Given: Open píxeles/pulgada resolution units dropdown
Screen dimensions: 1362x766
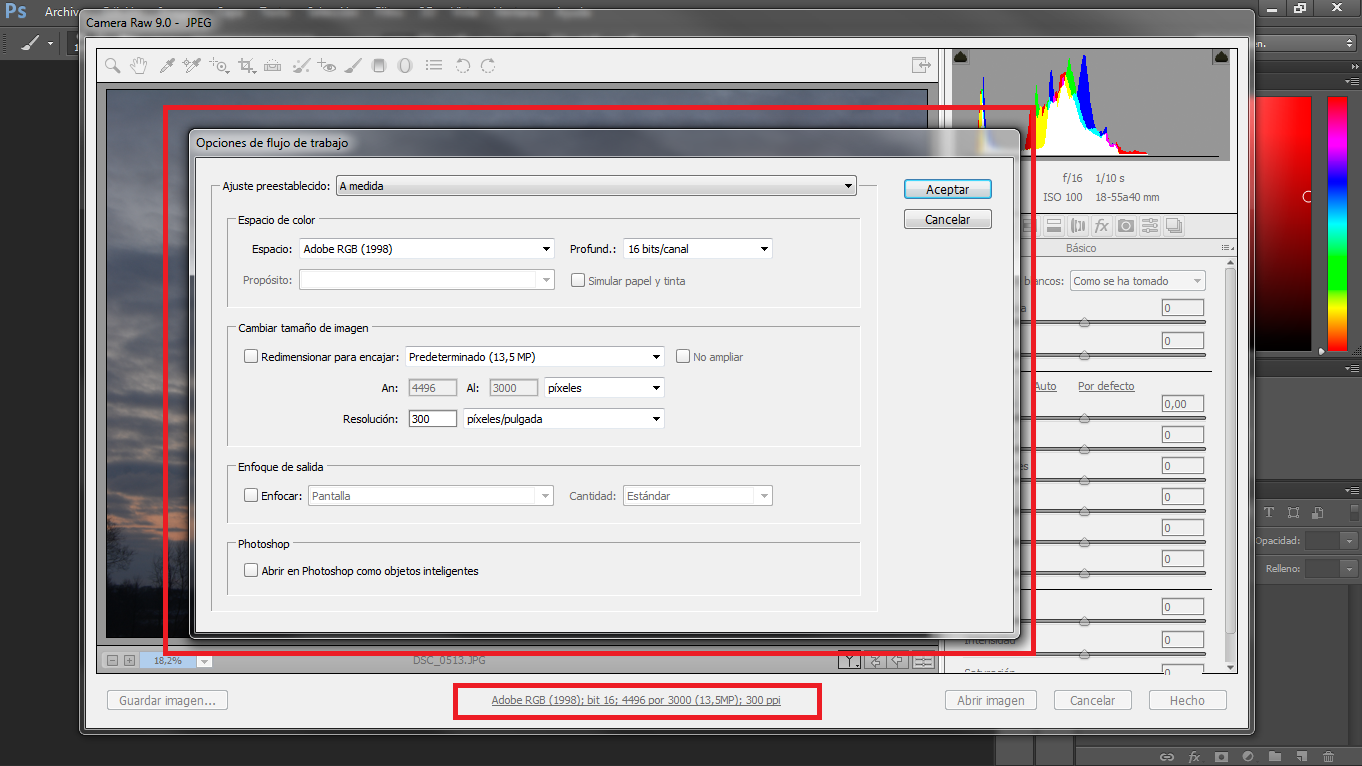Looking at the screenshot, I should [x=564, y=419].
